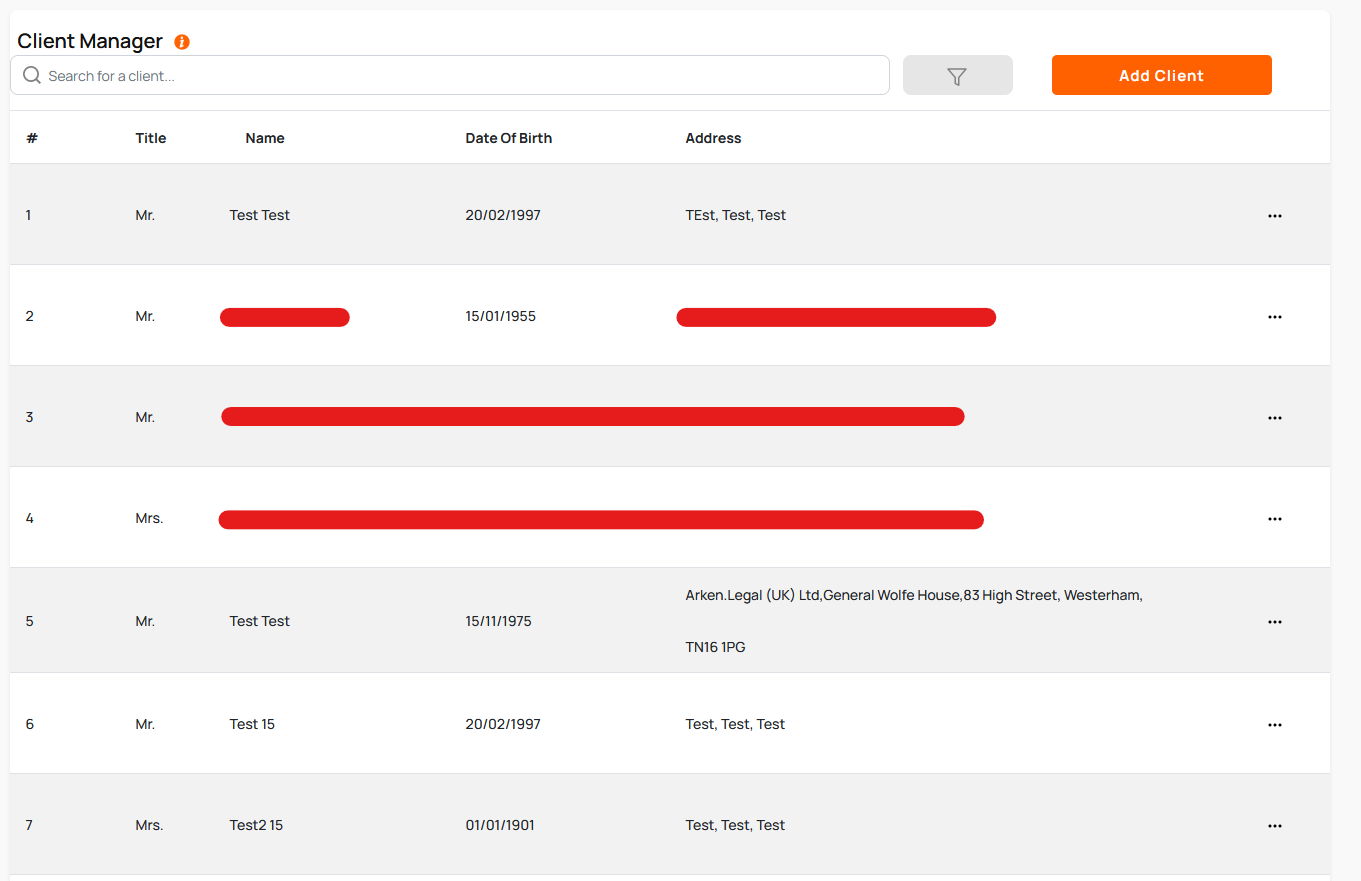This screenshot has height=881, width=1361.
Task: Select the Test 15 client name
Action: pos(252,724)
